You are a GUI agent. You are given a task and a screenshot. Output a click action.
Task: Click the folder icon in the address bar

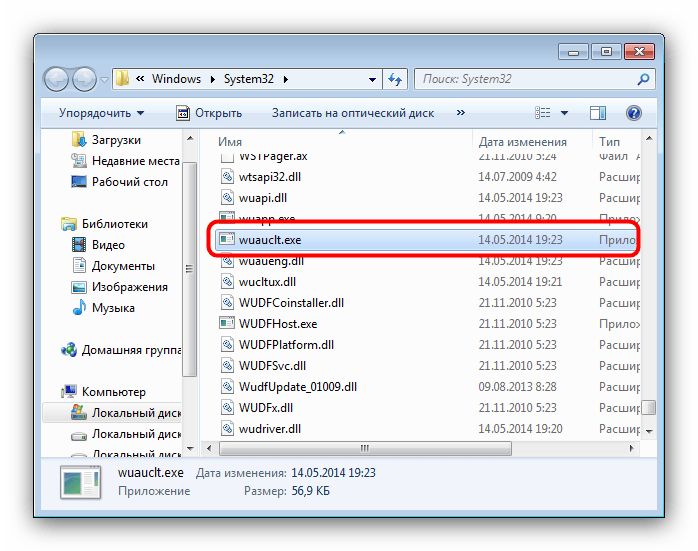(123, 79)
